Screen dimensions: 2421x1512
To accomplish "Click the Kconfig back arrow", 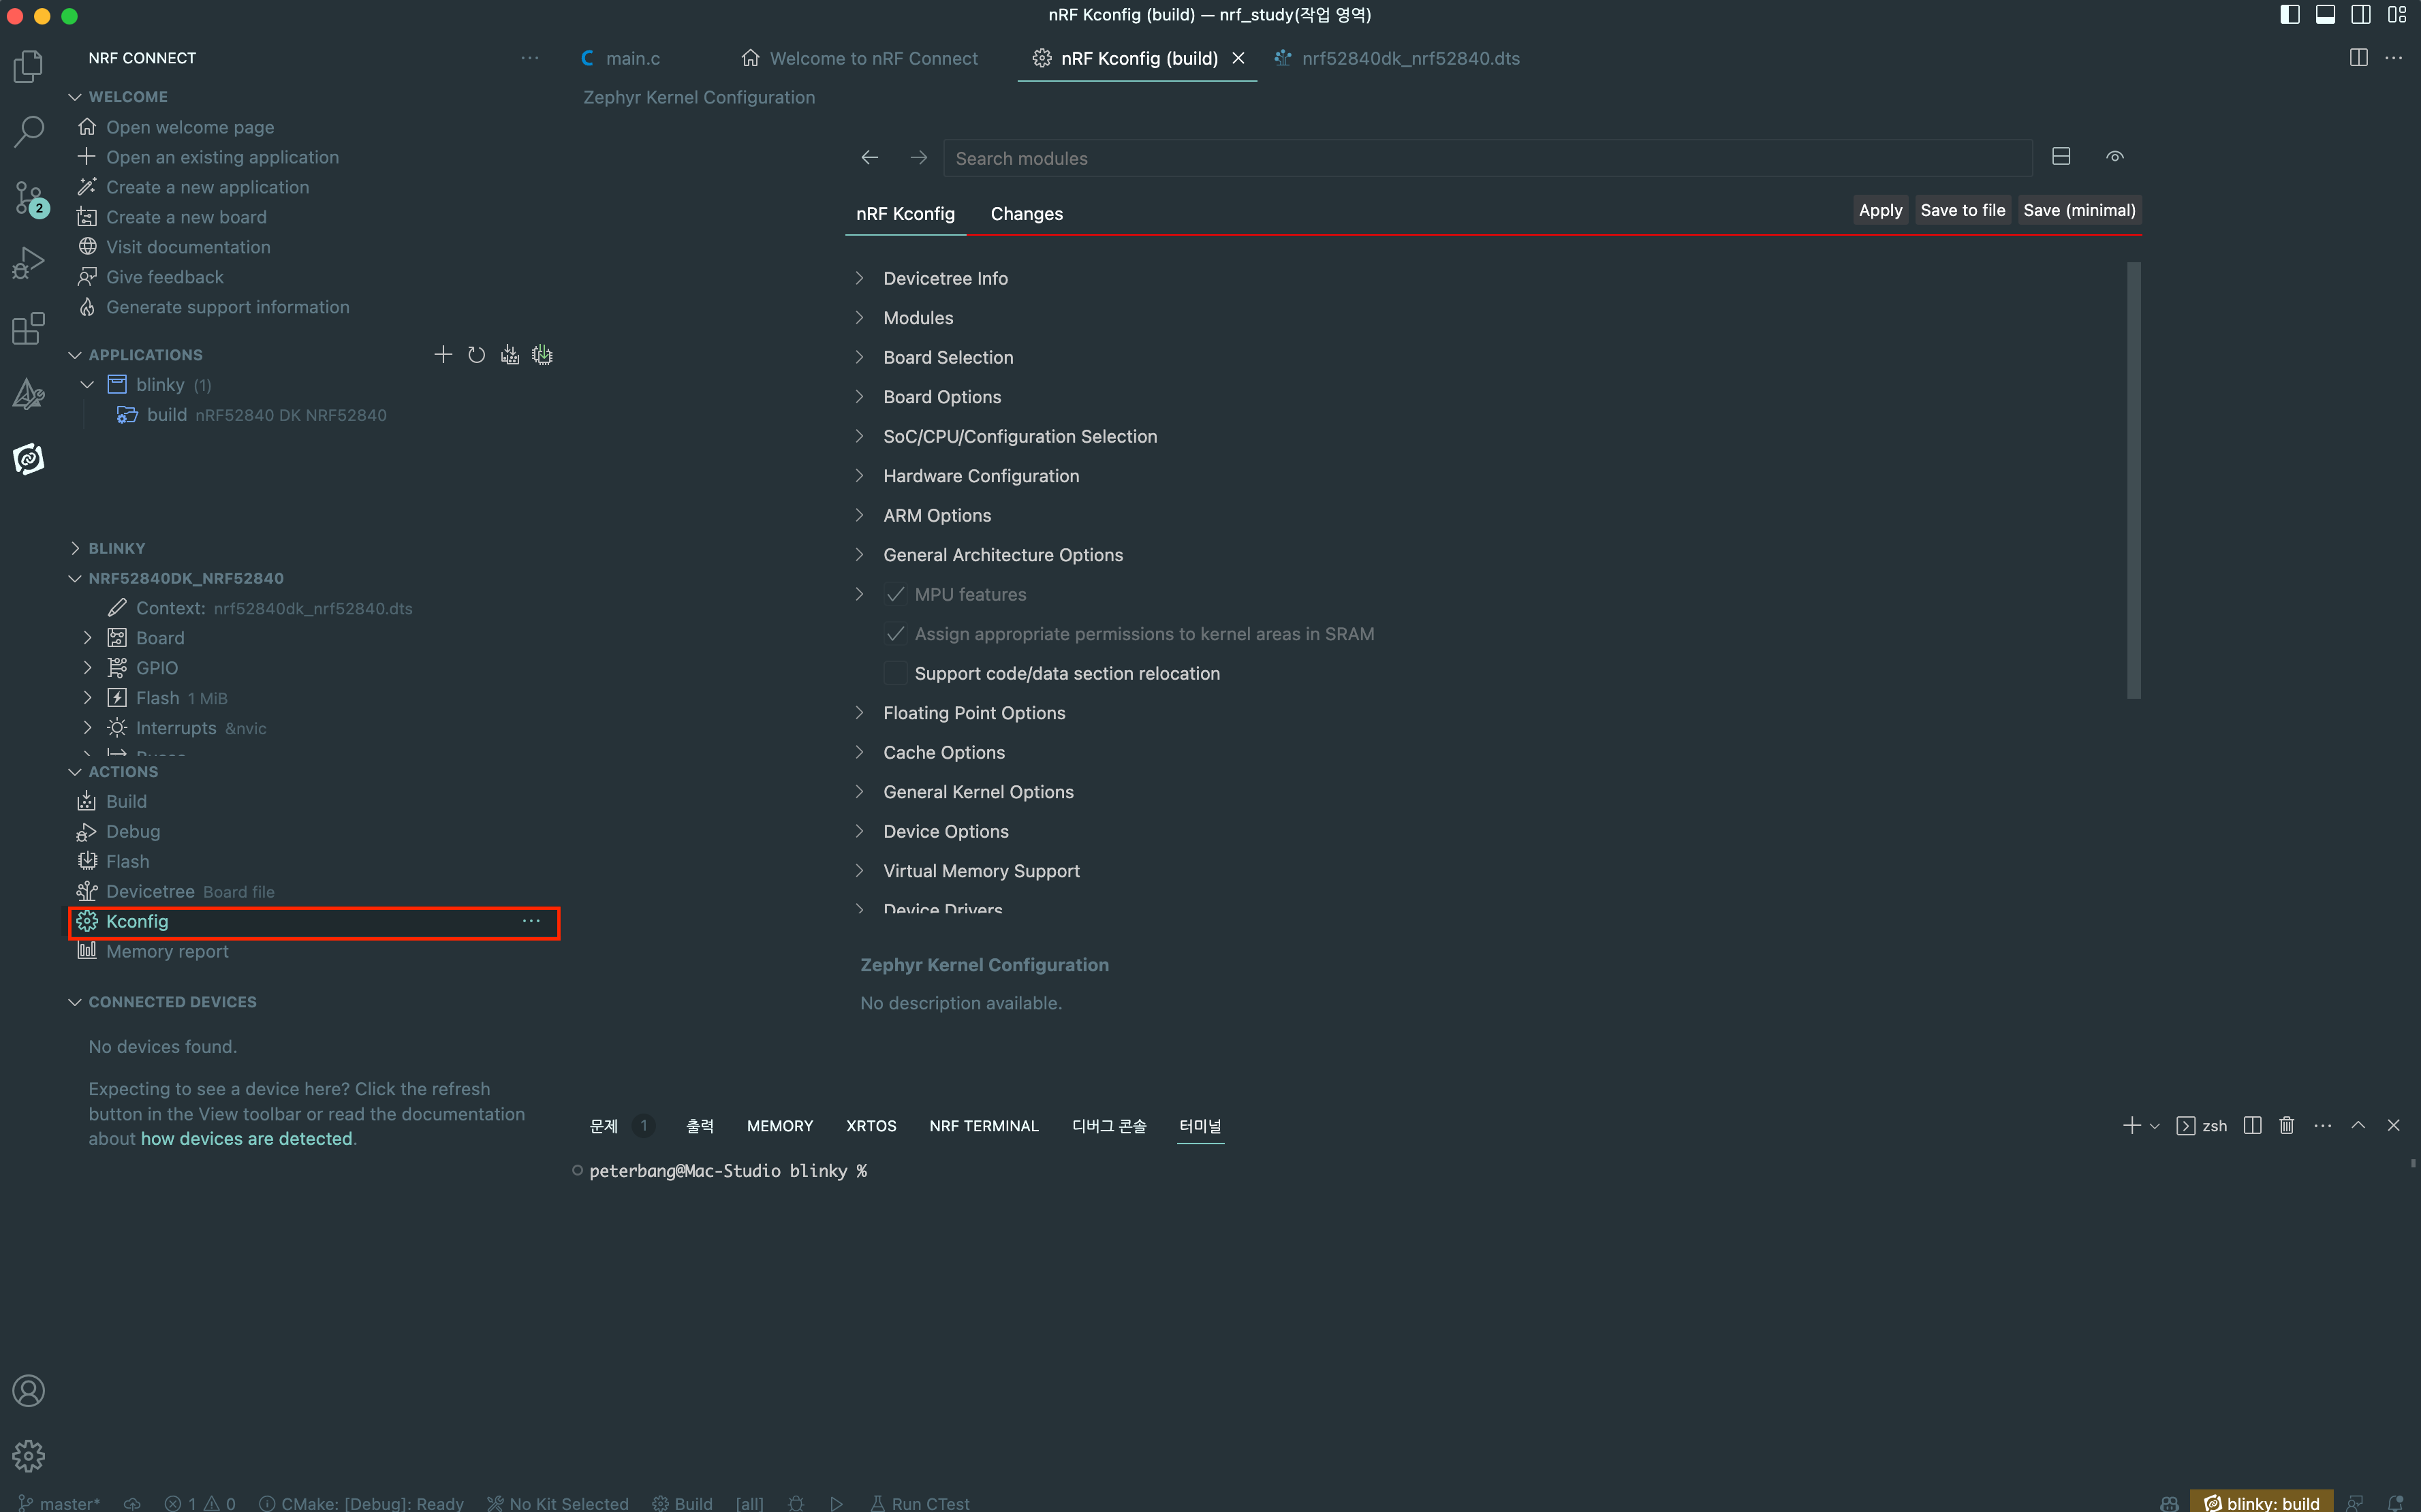I will (x=869, y=158).
